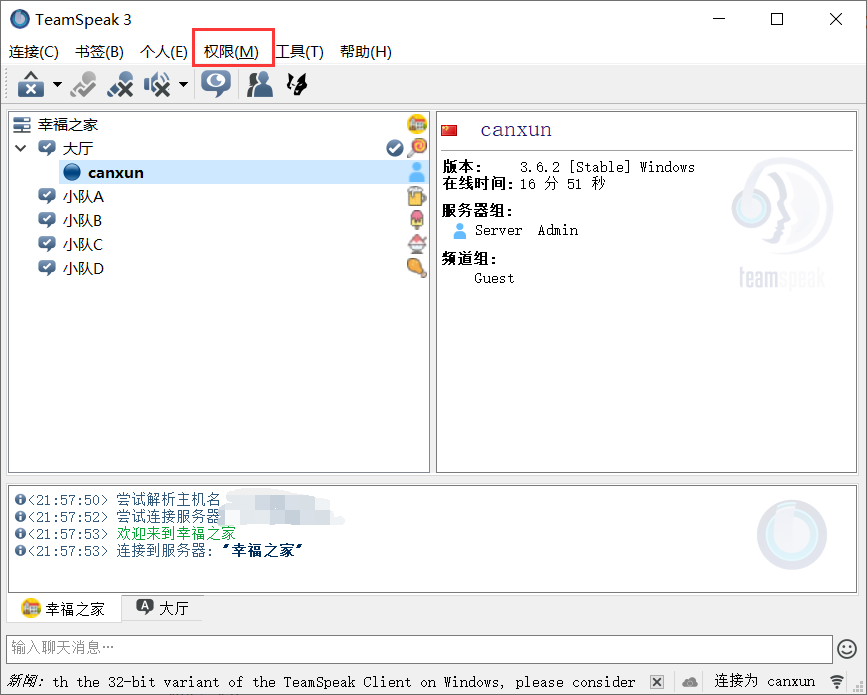Toggle the speaker mute toolbar icon

tap(157, 84)
